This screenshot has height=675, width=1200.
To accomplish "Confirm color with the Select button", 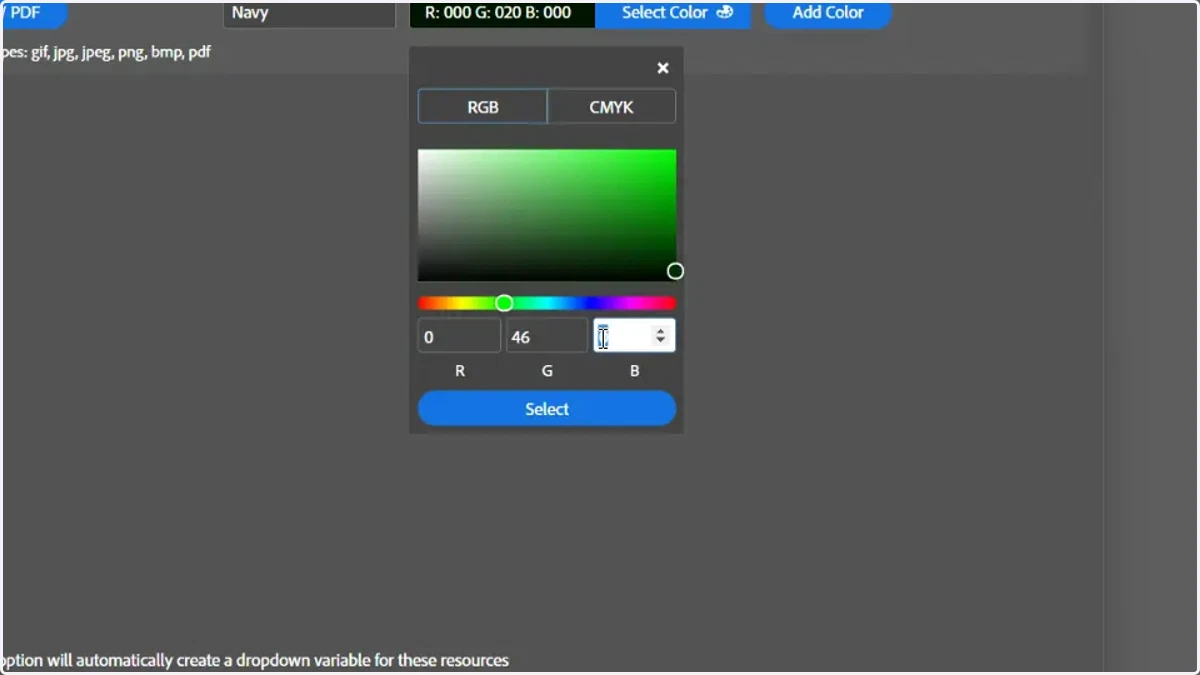I will [547, 409].
